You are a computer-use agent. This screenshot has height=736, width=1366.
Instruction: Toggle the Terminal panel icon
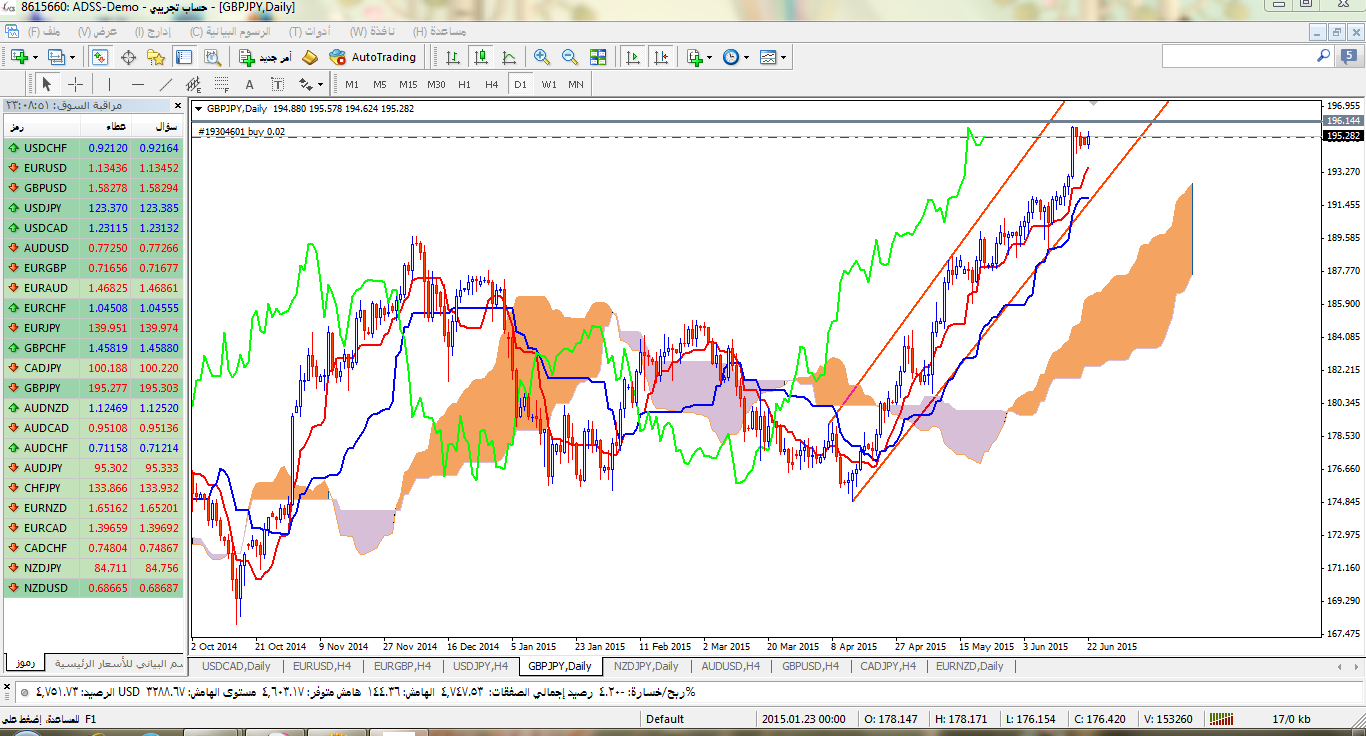coord(184,57)
